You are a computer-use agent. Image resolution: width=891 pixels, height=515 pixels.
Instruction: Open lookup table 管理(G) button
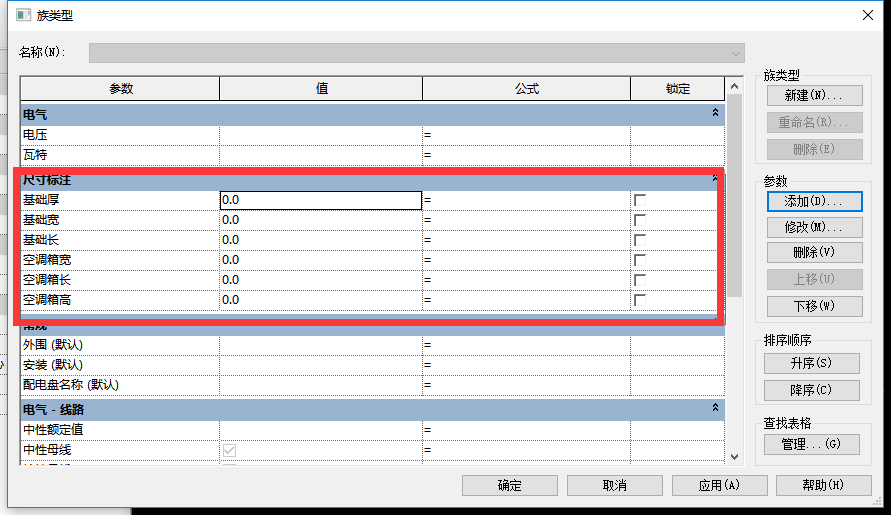pyautogui.click(x=811, y=445)
